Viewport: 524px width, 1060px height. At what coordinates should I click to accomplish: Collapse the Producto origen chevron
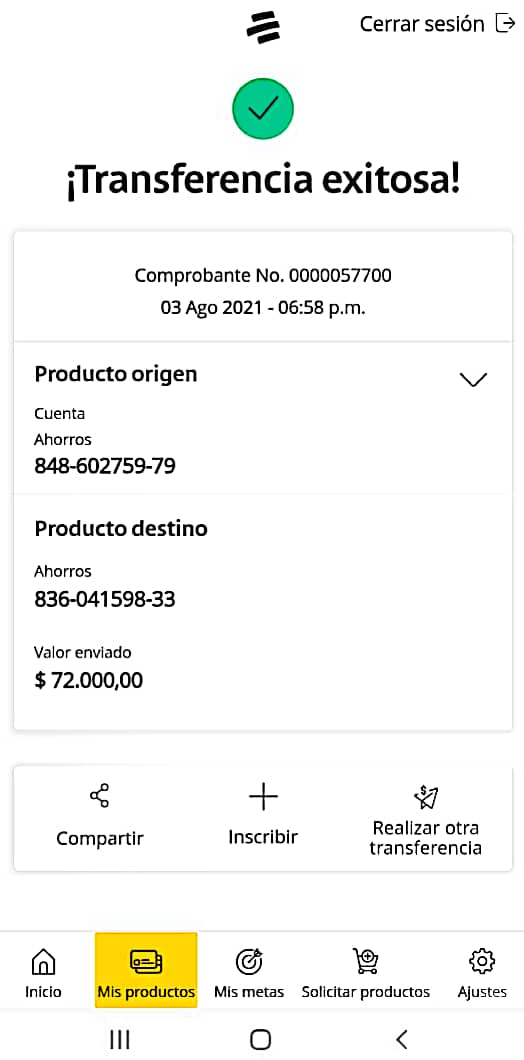[473, 379]
